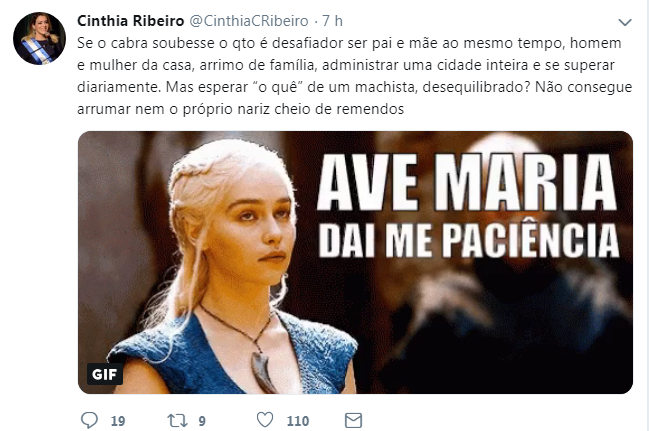The width and height of the screenshot is (649, 431).
Task: Click the tweet's last line ending 'cheio de remendos'
Action: coord(240,109)
